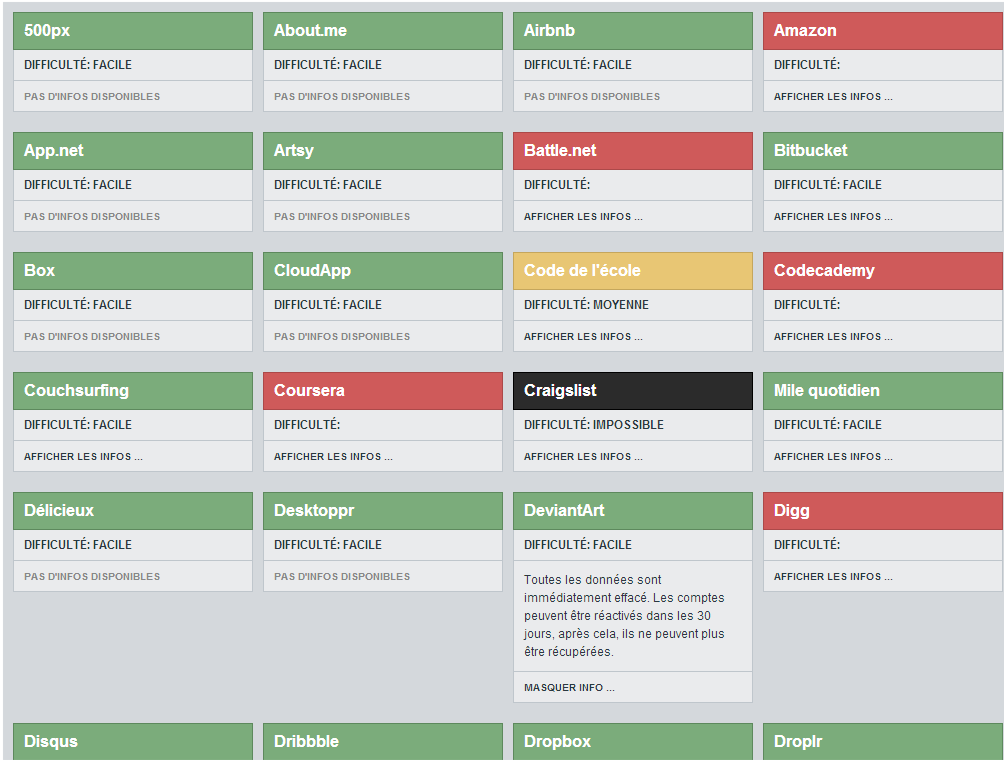The image size is (1004, 760).
Task: Click the Code de l'école header
Action: [x=633, y=271]
